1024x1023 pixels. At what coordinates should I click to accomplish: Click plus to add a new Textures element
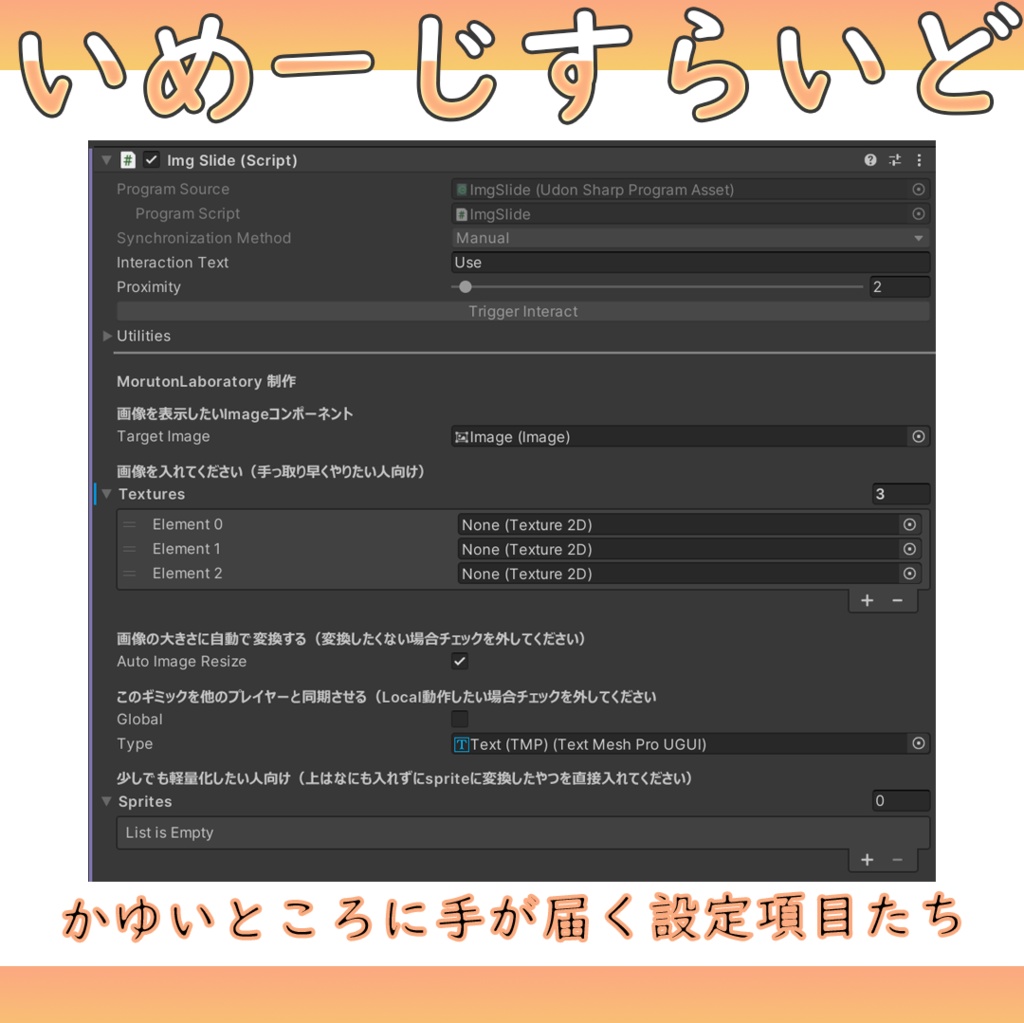pyautogui.click(x=866, y=600)
